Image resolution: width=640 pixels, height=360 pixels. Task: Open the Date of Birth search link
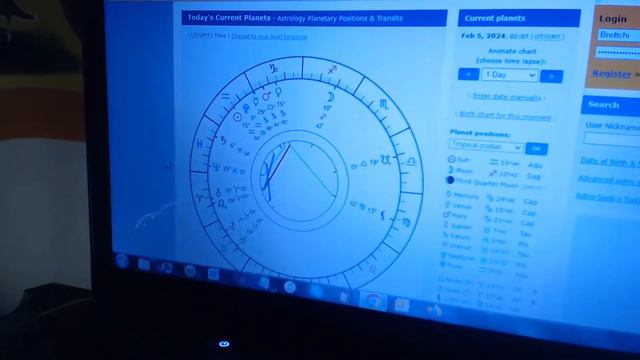[610, 162]
